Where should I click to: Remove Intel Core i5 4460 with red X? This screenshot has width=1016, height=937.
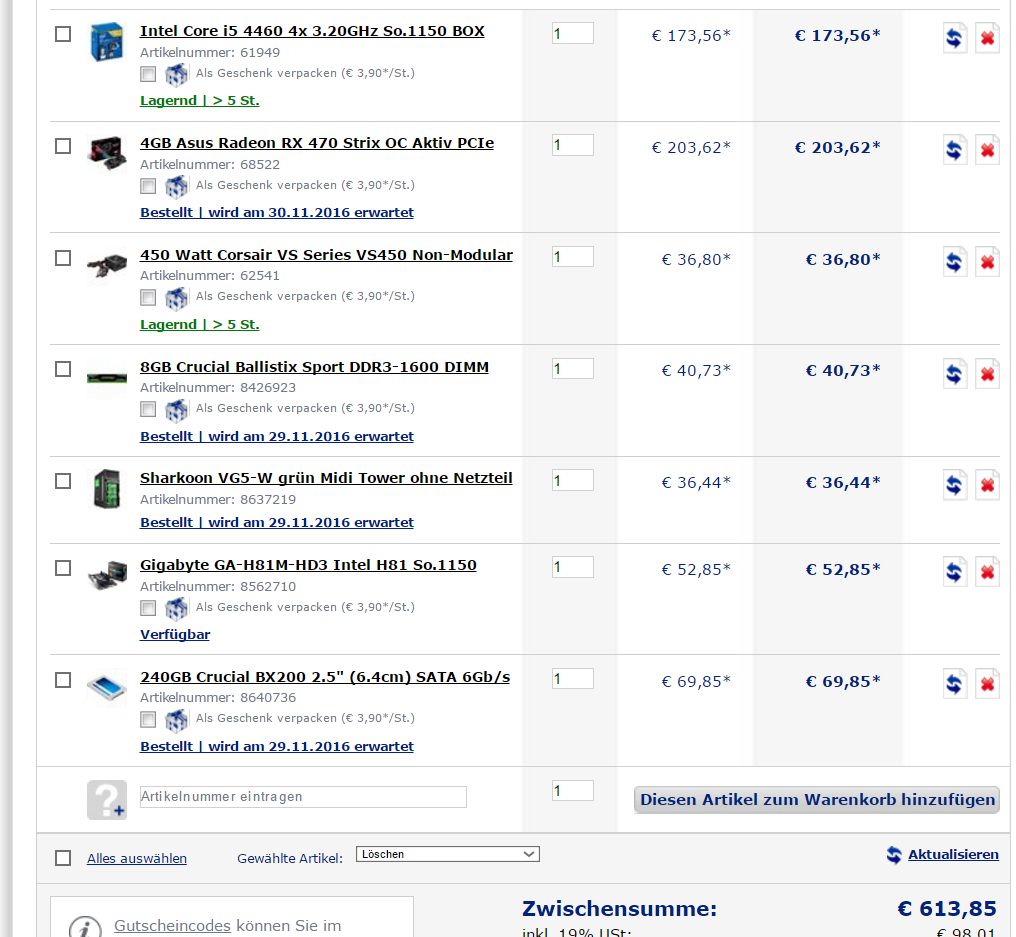pyautogui.click(x=987, y=38)
